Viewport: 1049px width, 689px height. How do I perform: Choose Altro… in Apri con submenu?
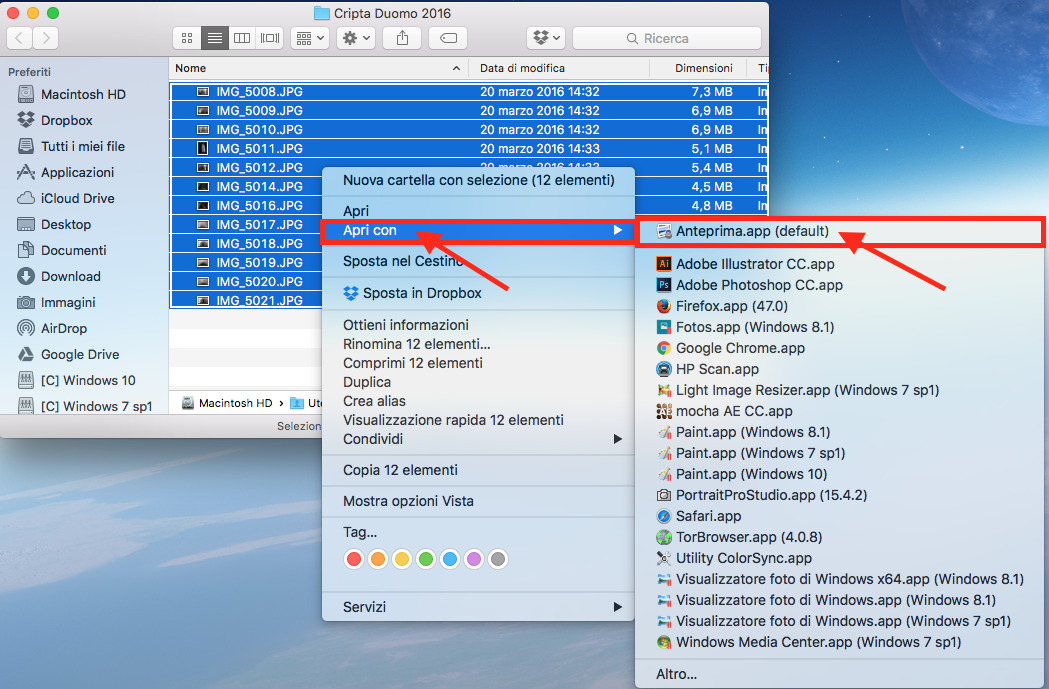[x=840, y=674]
